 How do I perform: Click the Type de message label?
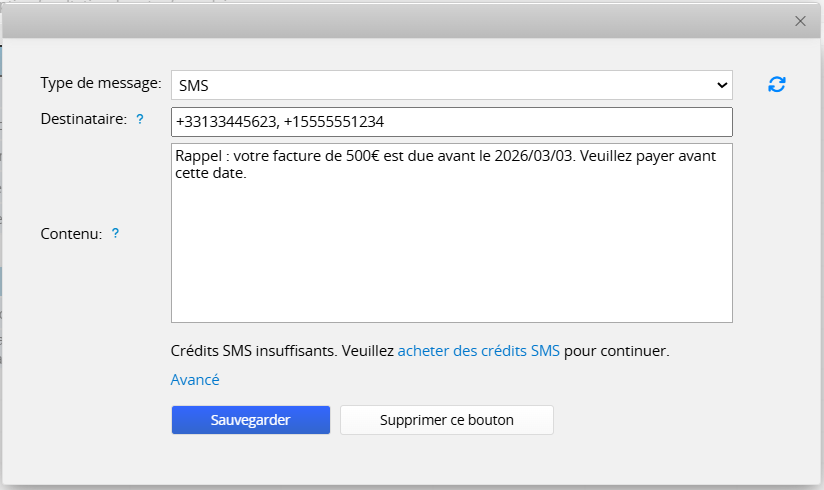[x=100, y=81]
